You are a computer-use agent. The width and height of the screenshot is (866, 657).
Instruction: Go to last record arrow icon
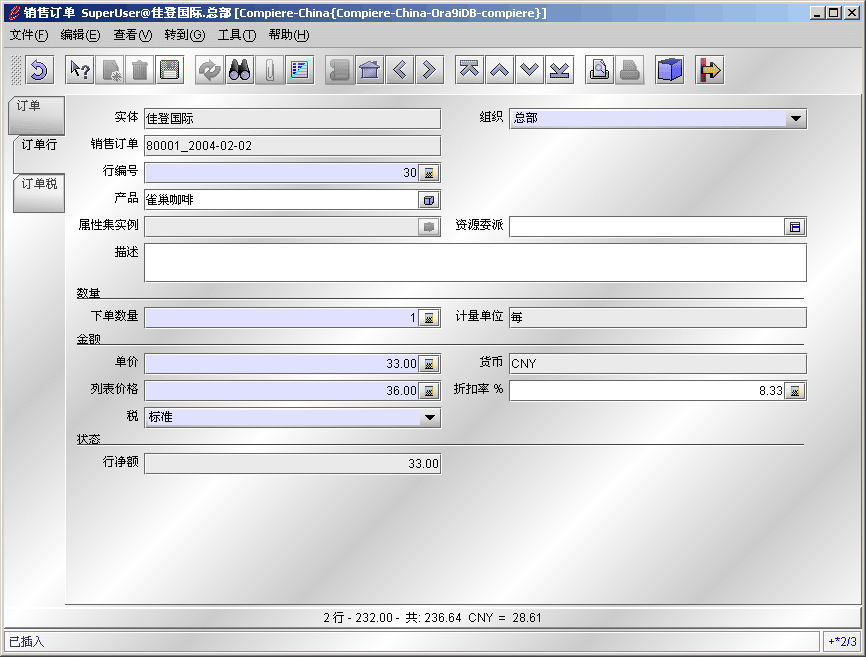click(x=560, y=70)
